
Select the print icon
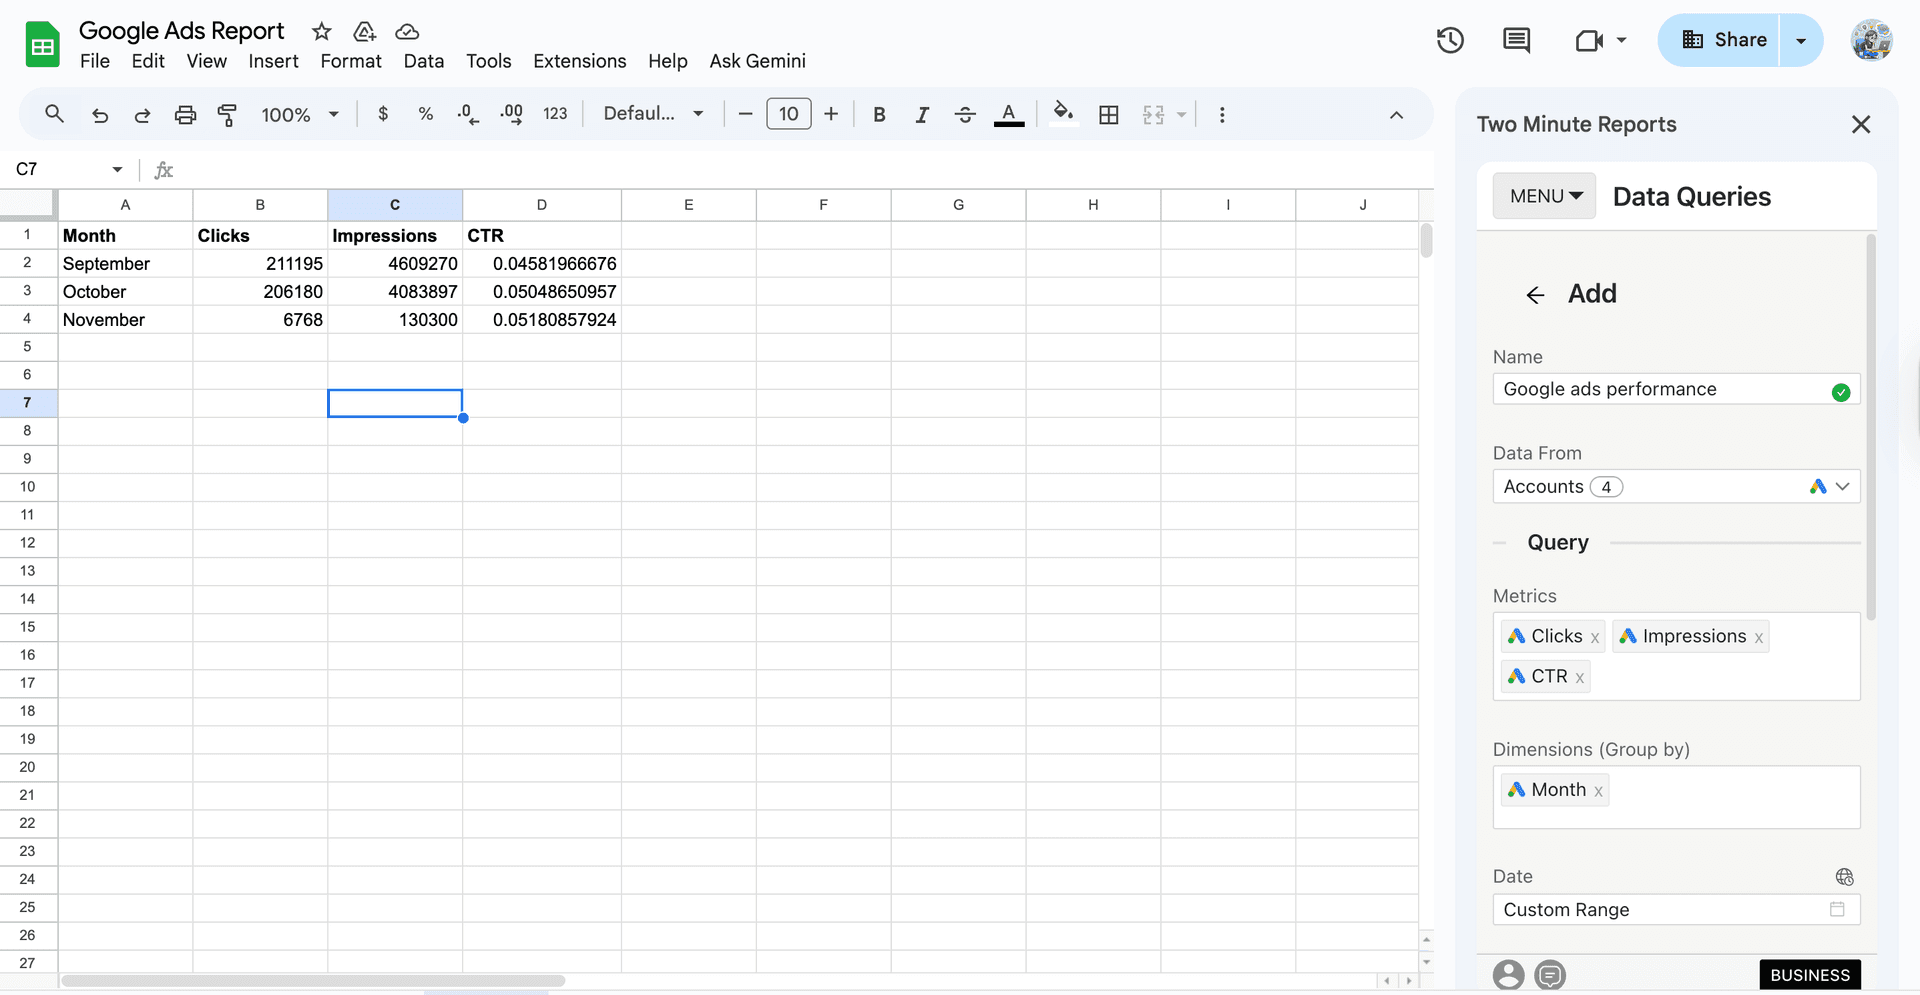pos(185,114)
